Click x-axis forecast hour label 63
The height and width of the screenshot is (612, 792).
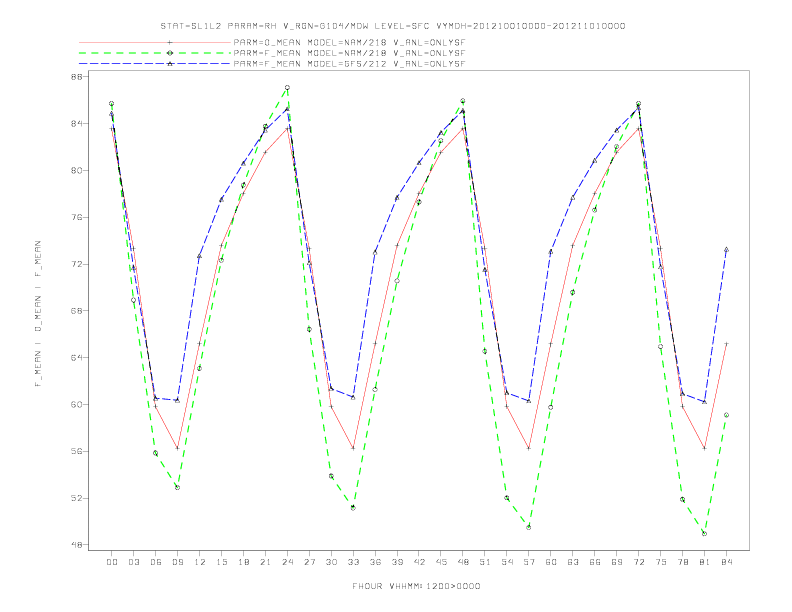(x=573, y=562)
